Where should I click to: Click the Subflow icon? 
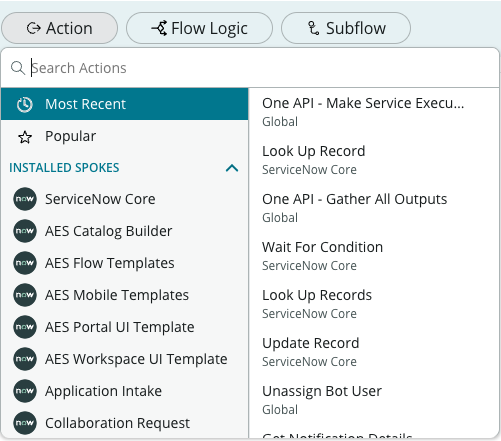[x=313, y=28]
